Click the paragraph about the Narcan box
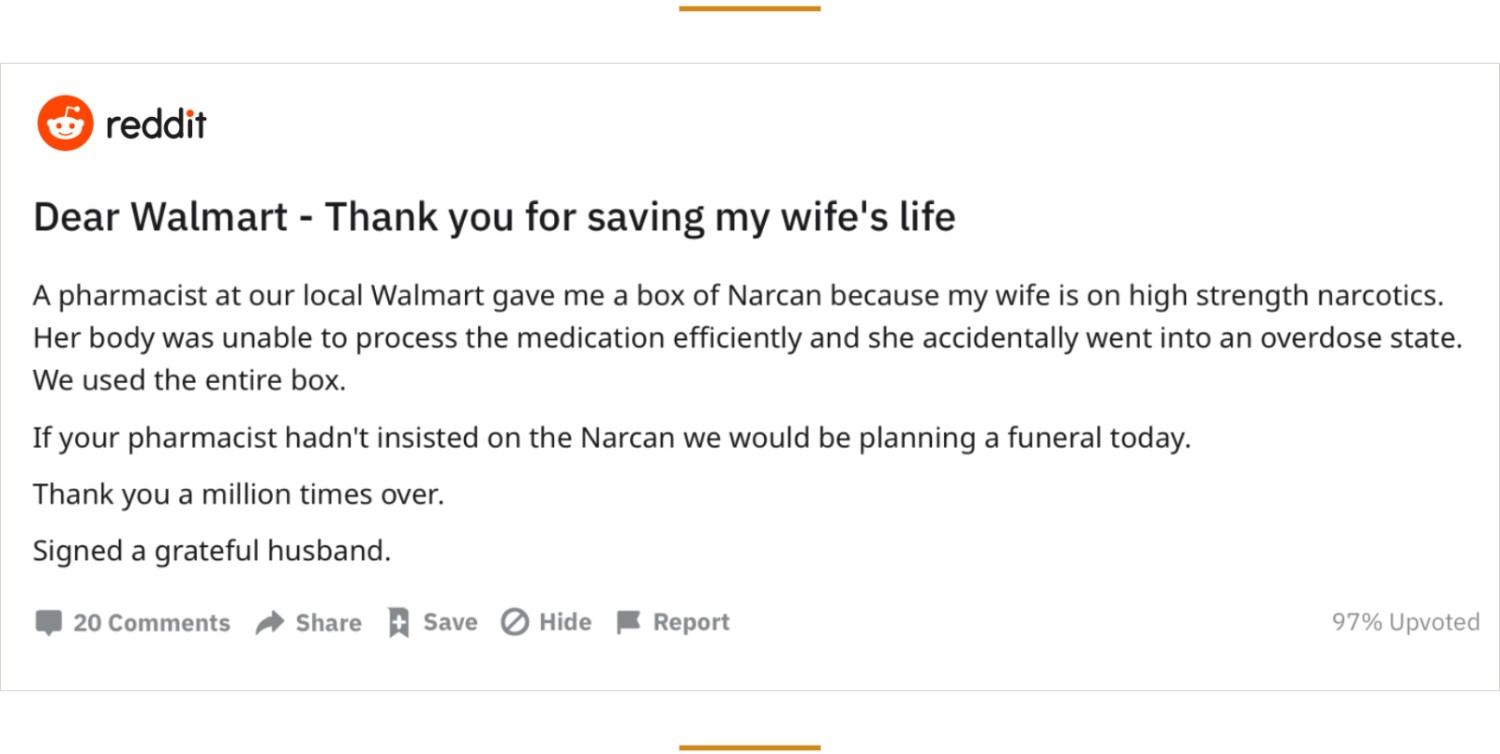Image resolution: width=1500 pixels, height=754 pixels. click(x=748, y=338)
